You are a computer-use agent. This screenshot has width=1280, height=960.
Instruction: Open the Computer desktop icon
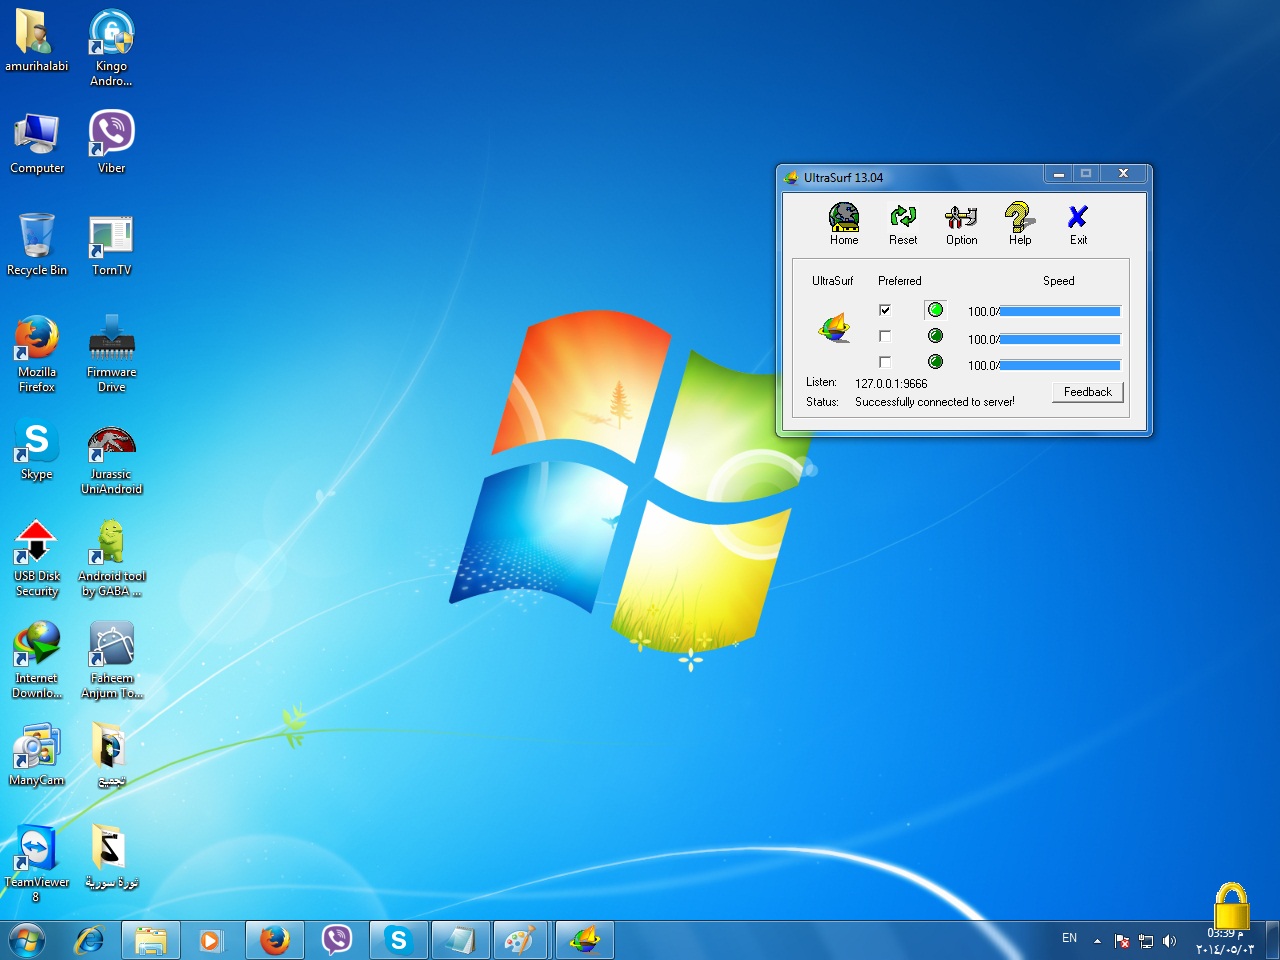pos(37,143)
